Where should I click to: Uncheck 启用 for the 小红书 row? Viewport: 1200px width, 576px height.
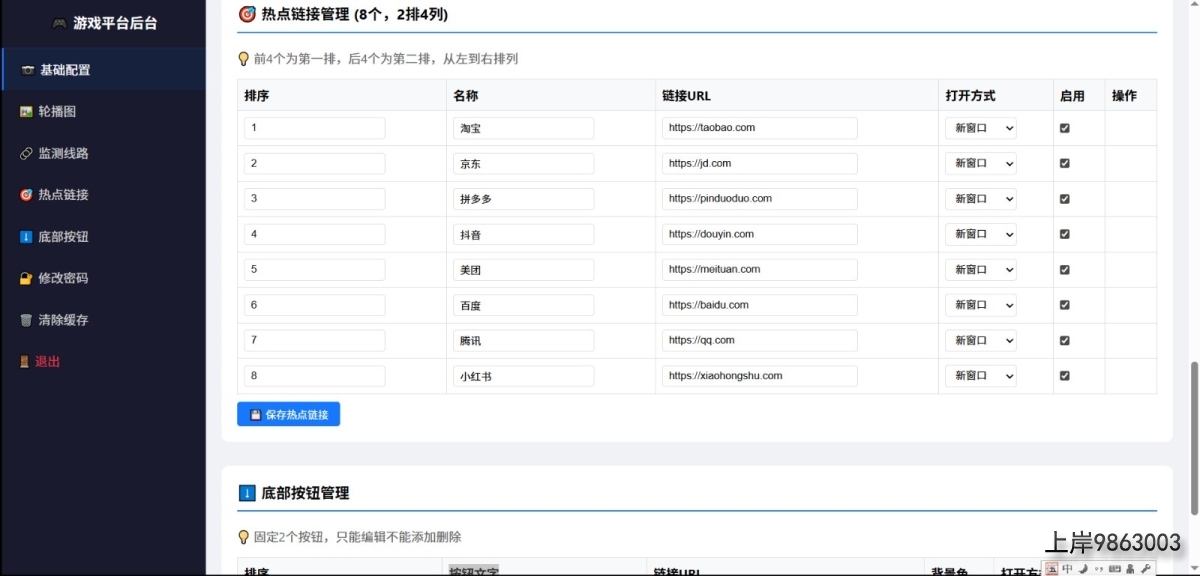1064,376
